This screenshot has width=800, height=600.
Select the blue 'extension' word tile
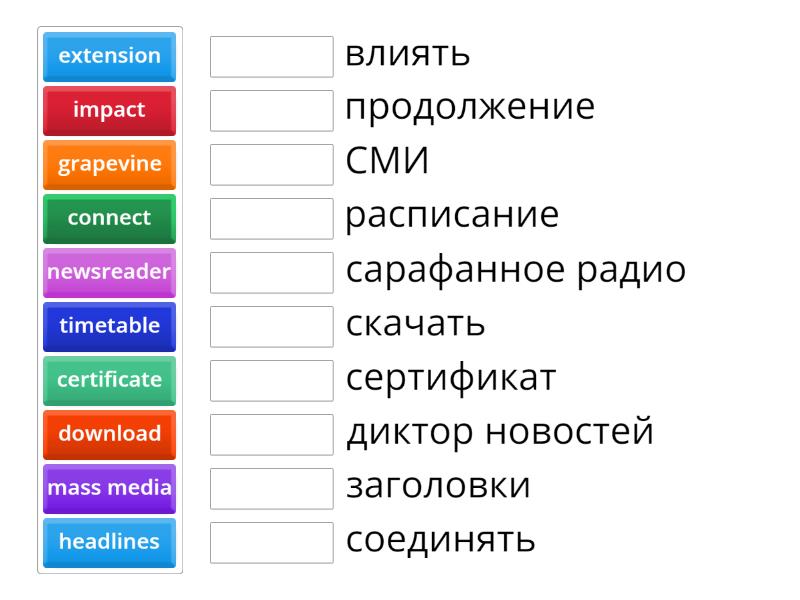pyautogui.click(x=109, y=56)
